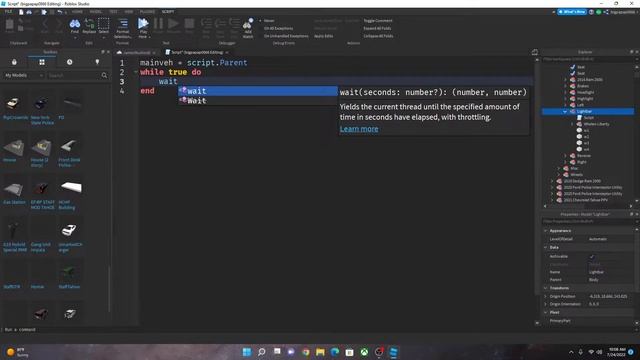The height and width of the screenshot is (360, 640).
Task: Switch to the HOME ribbon tab
Action: (77, 12)
